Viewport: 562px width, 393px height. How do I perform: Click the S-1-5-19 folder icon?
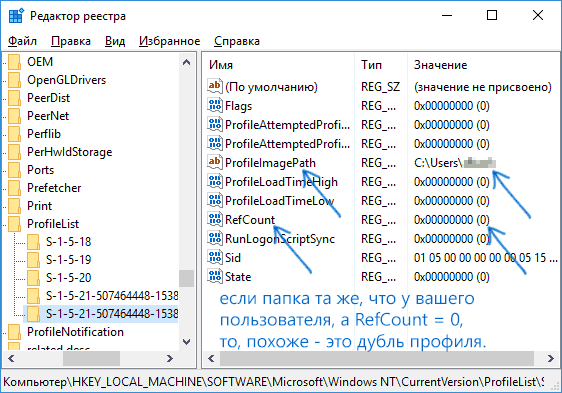click(x=33, y=260)
